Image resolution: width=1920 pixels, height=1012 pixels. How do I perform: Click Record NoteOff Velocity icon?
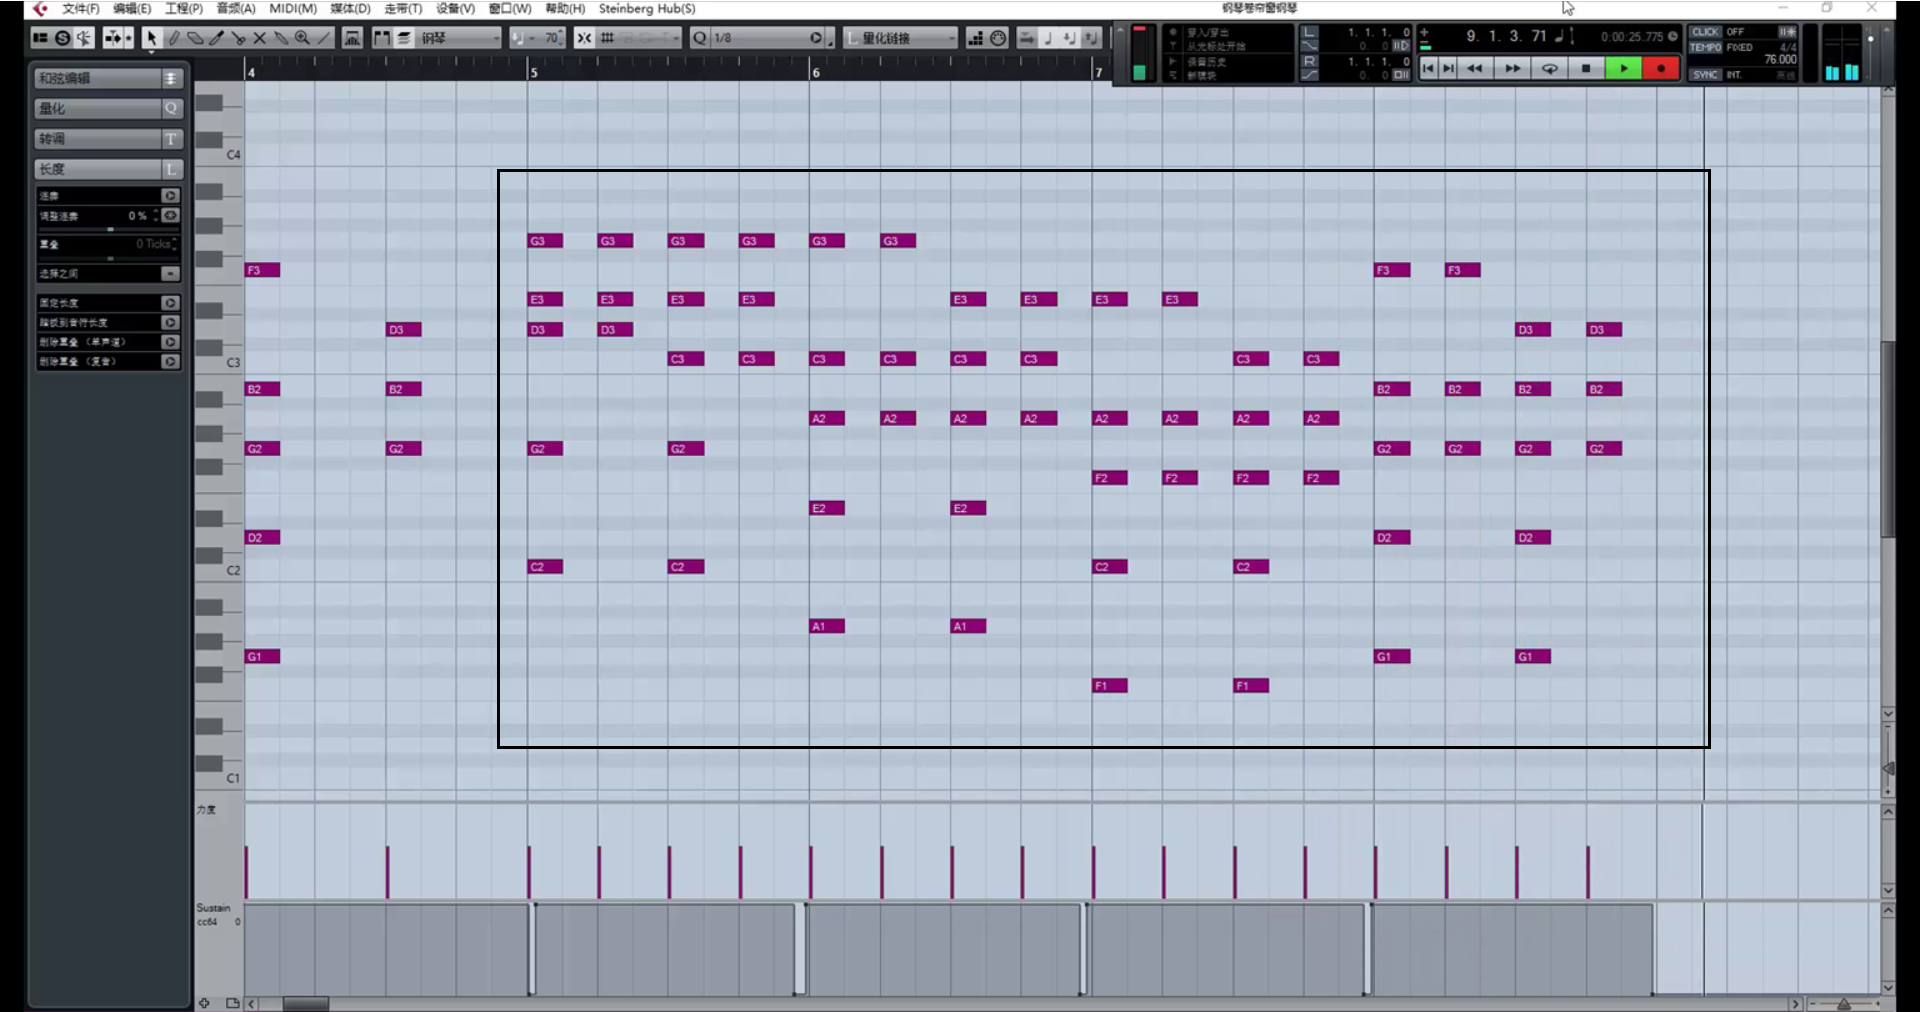(x=1091, y=38)
